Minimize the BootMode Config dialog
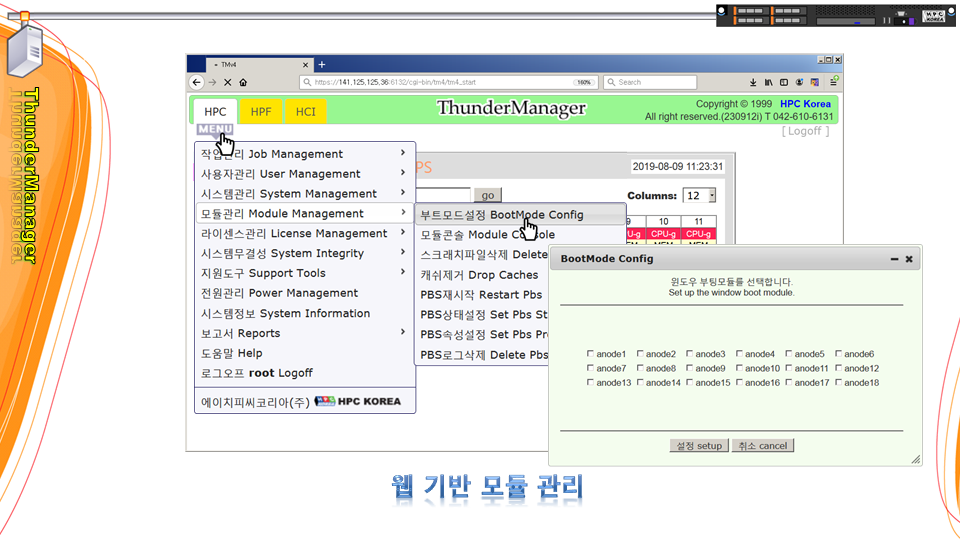This screenshot has height=540, width=960. tap(894, 259)
